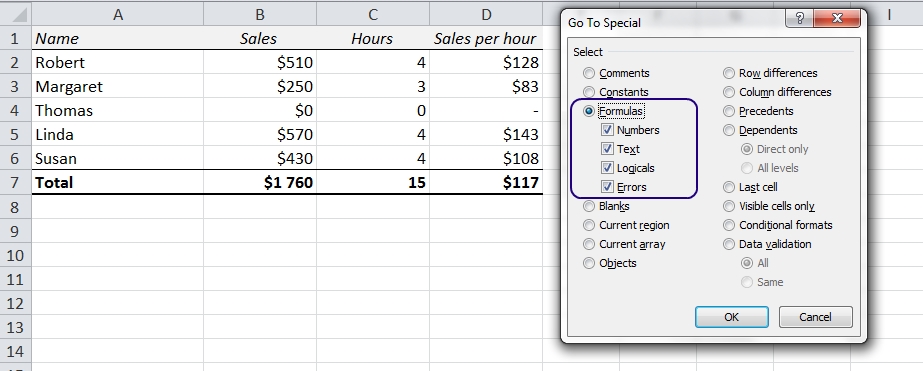The height and width of the screenshot is (371, 923).
Task: Select row 7 header
Action: [x=16, y=183]
